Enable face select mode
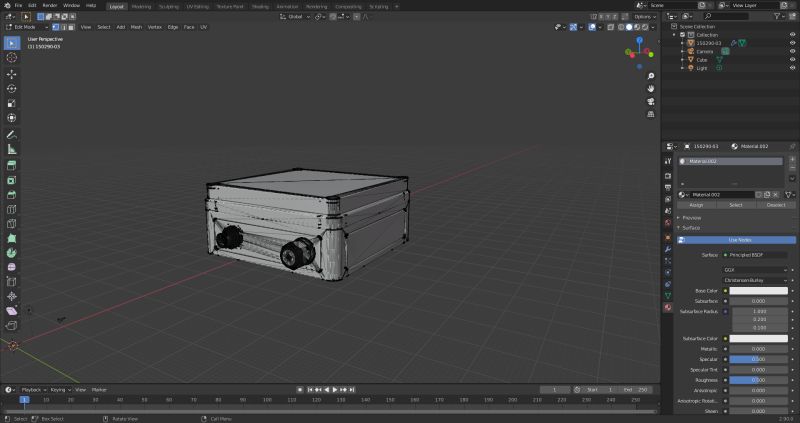This screenshot has height=423, width=800. tap(71, 27)
